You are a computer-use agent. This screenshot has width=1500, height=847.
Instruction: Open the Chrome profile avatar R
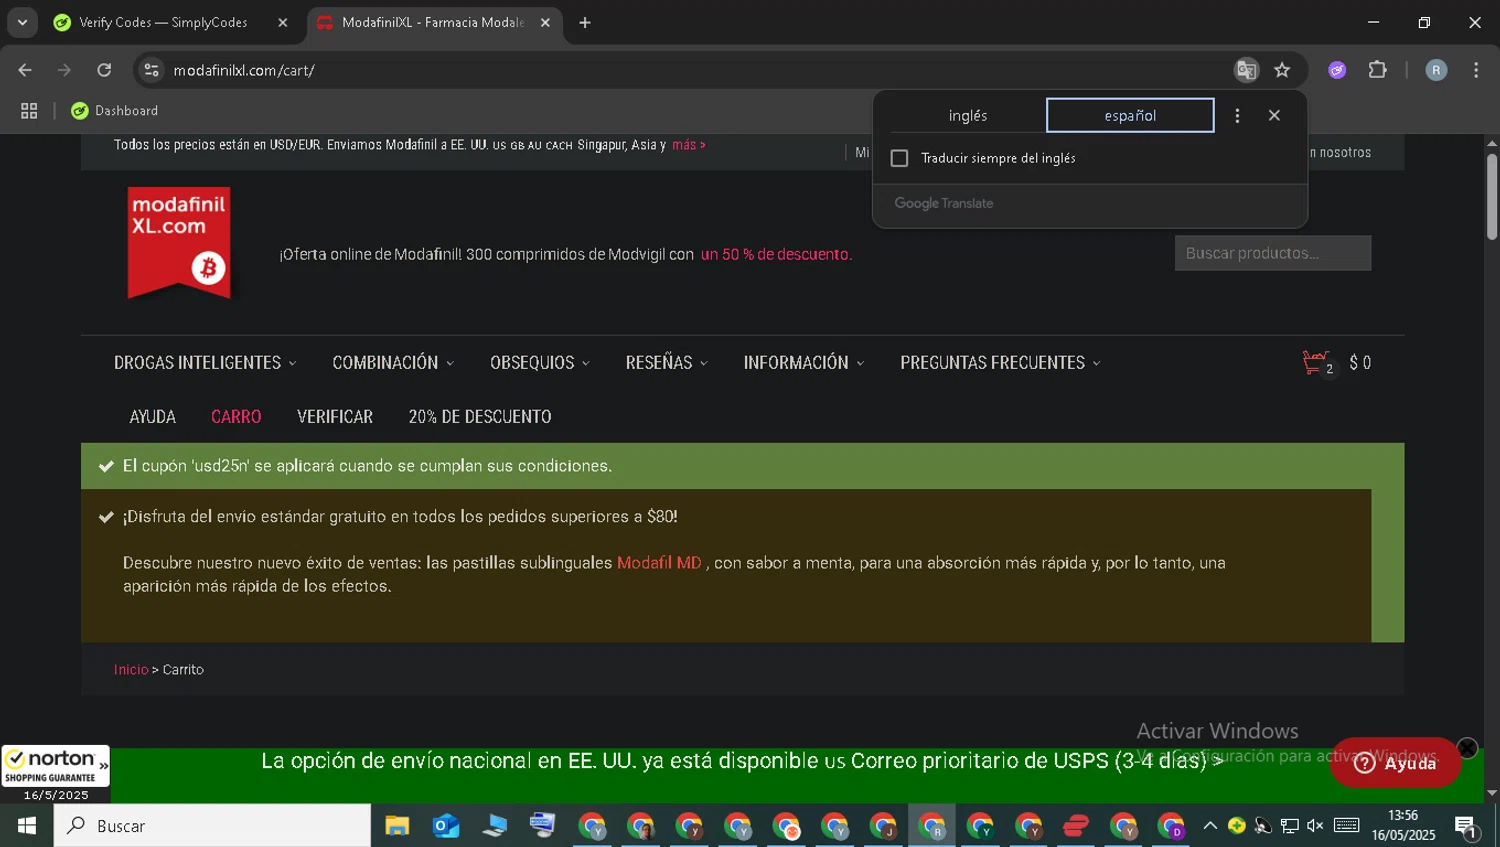point(1436,70)
